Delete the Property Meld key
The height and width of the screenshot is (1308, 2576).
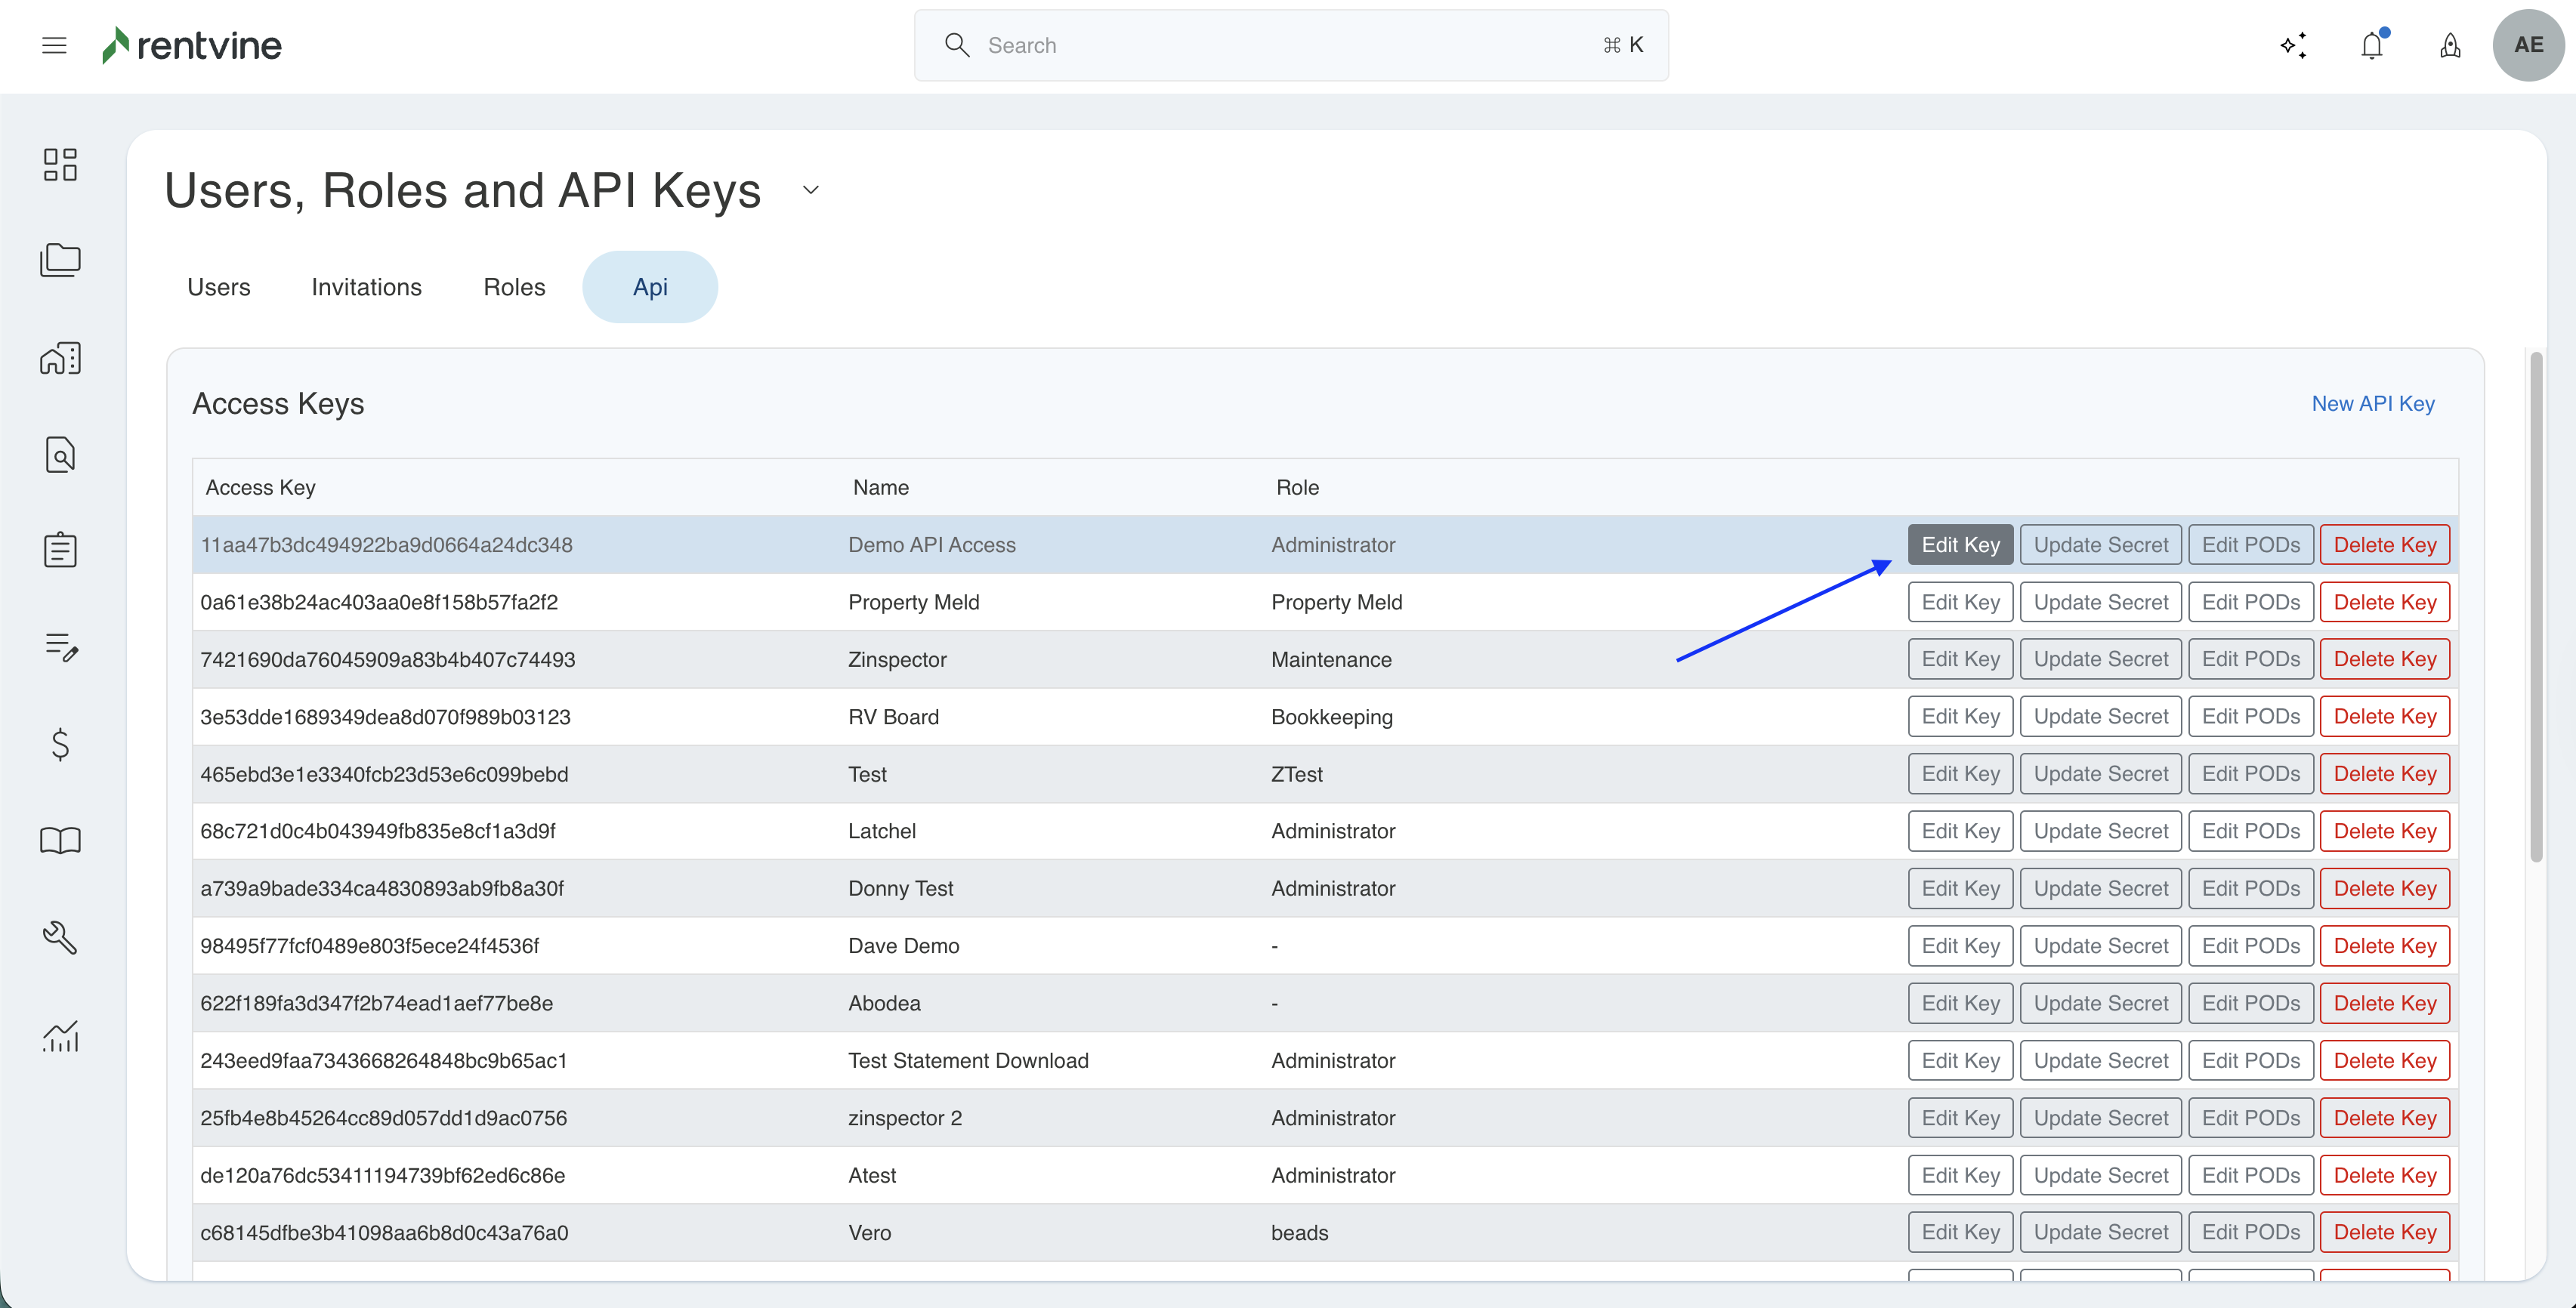[x=2384, y=602]
